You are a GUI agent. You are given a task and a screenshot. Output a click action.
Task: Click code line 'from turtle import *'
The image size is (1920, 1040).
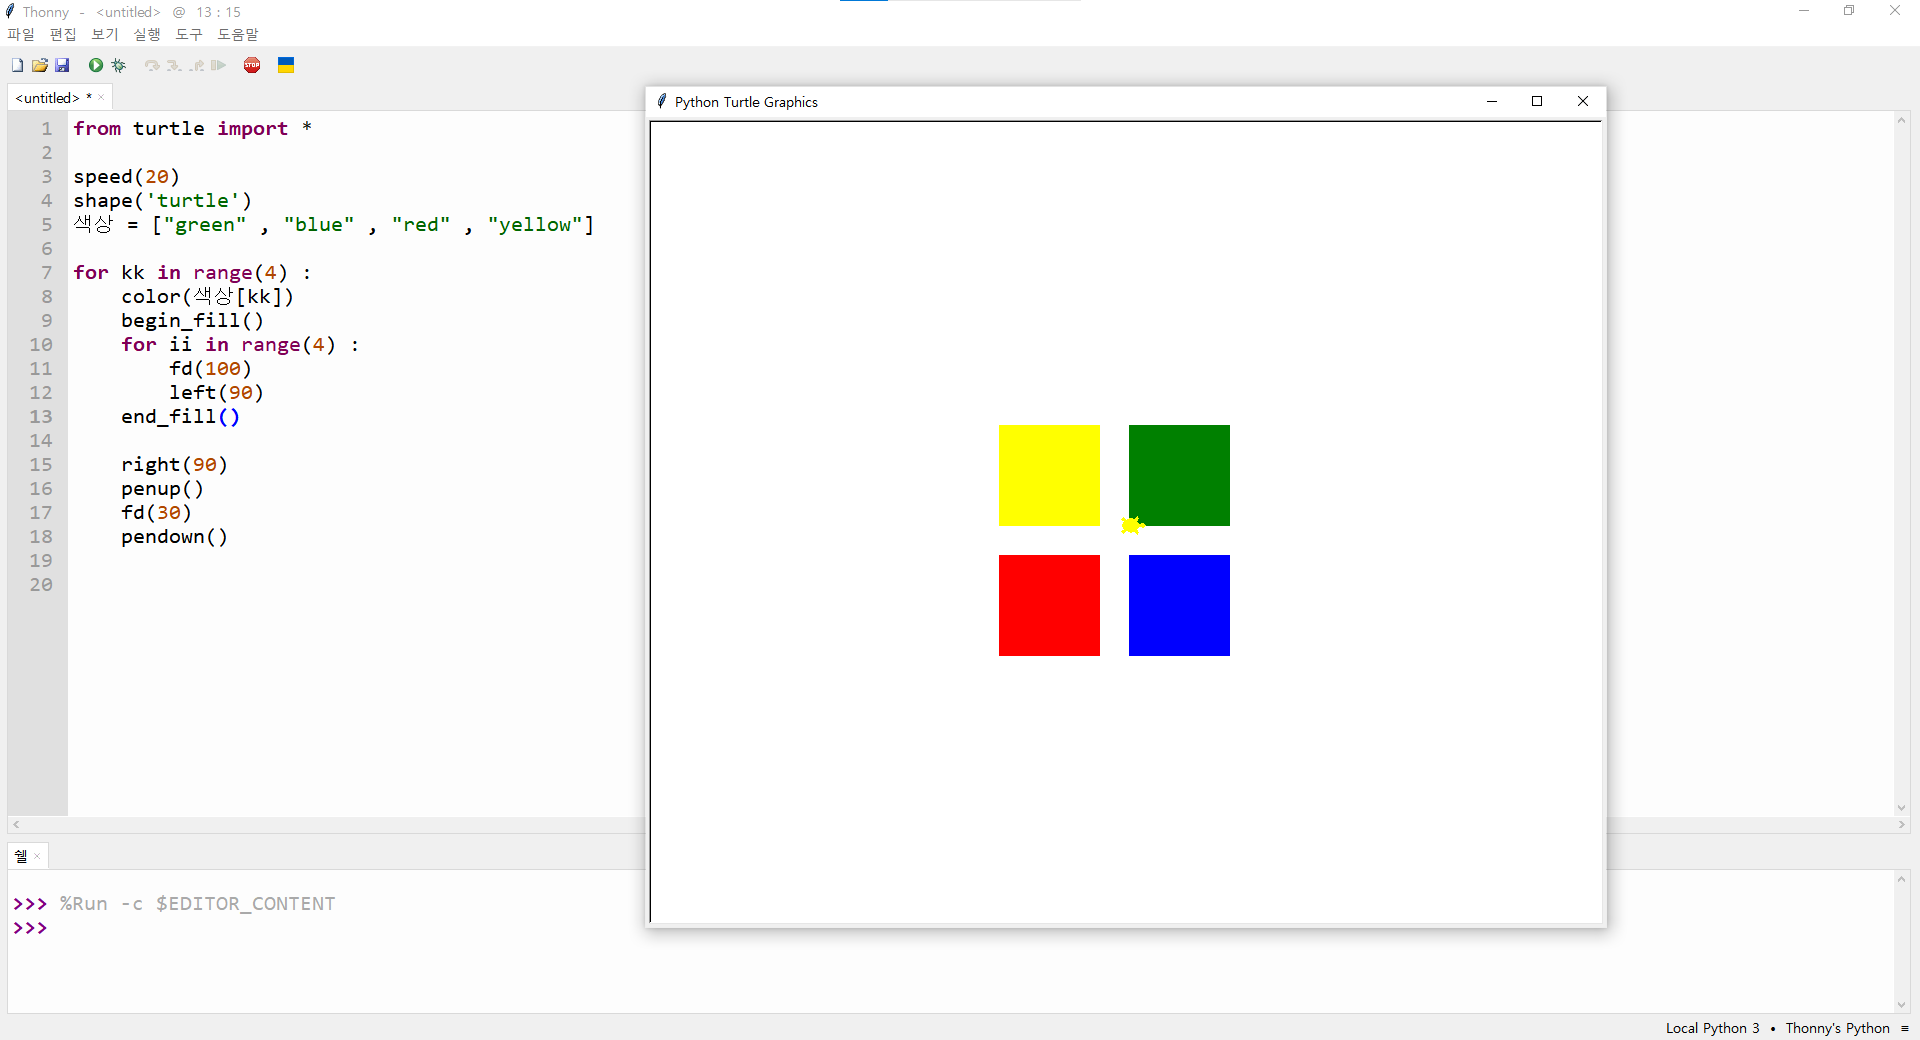pyautogui.click(x=192, y=128)
